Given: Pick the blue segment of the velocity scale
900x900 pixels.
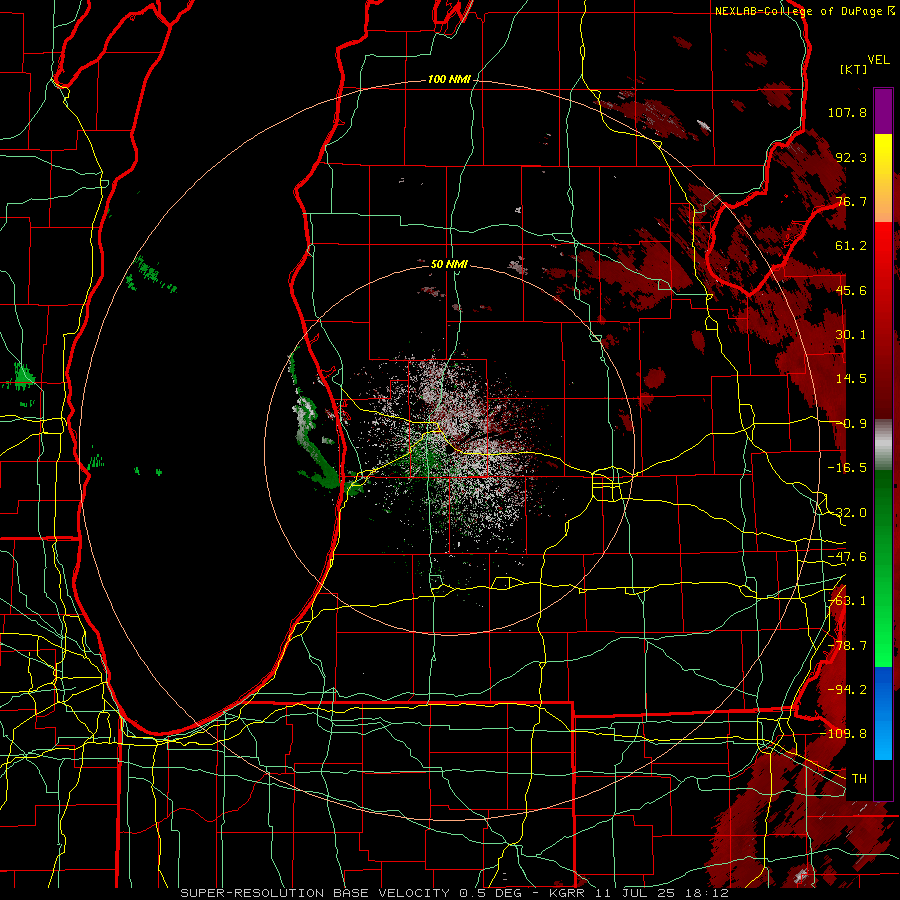Looking at the screenshot, I should tap(883, 713).
